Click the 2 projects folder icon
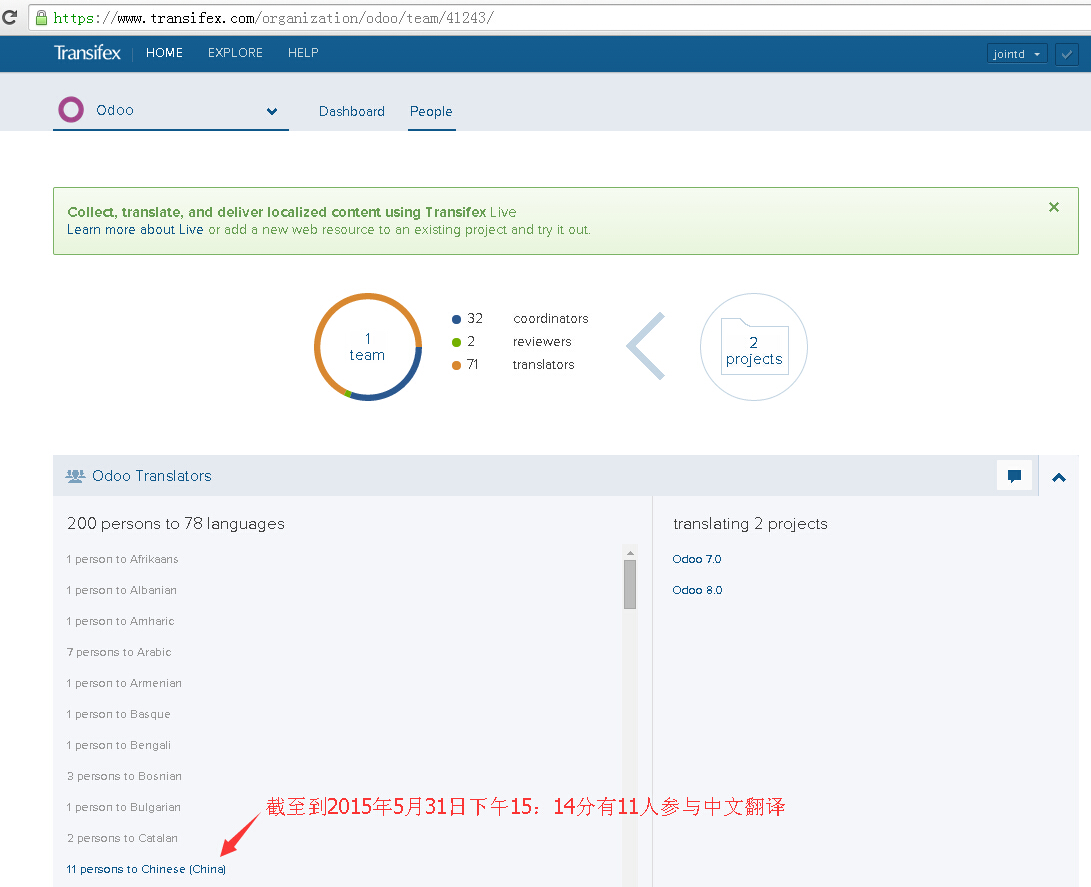 point(753,348)
